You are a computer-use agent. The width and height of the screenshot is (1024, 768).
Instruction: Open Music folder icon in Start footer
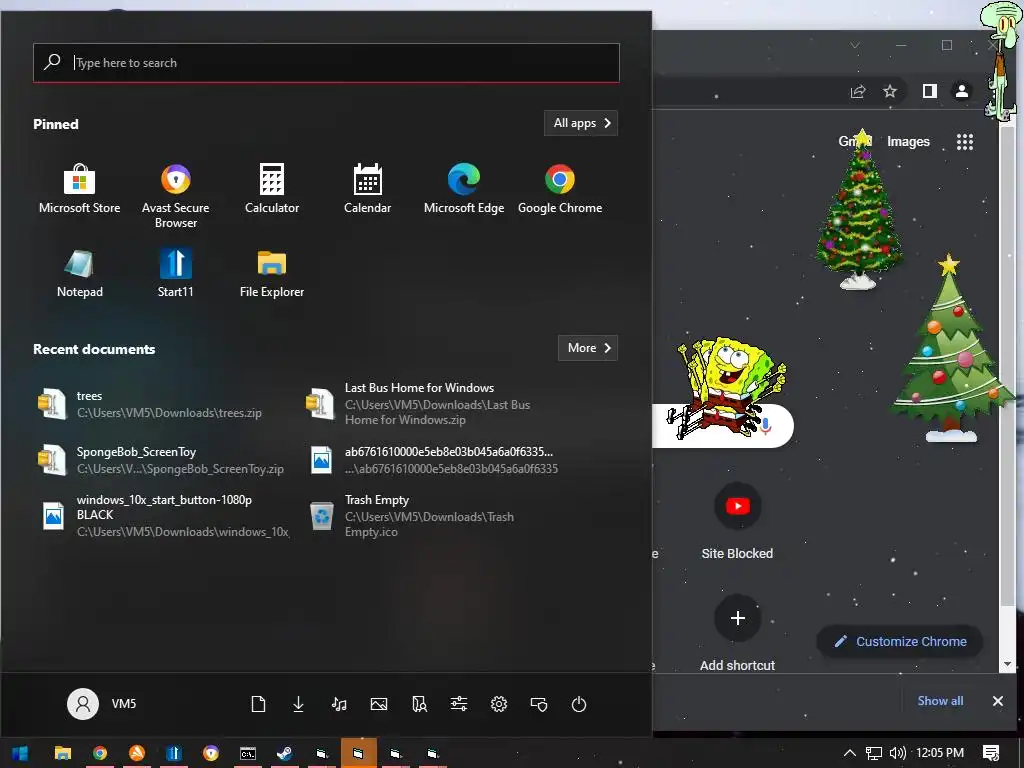338,703
